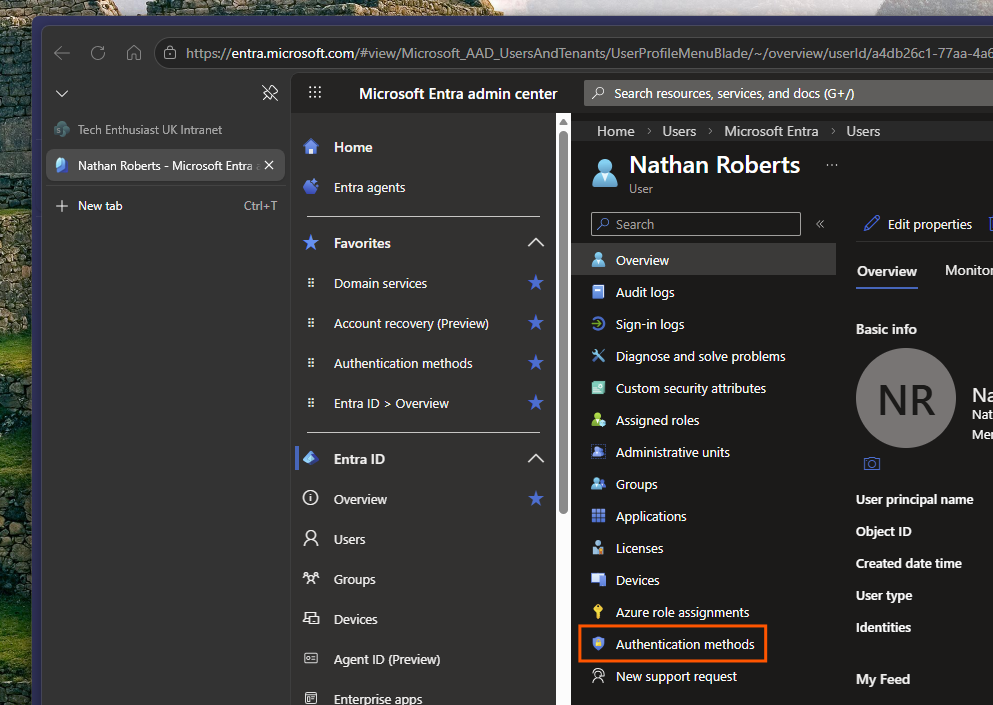The width and height of the screenshot is (993, 705).
Task: Go to the first Users breadcrumb
Action: 679,131
